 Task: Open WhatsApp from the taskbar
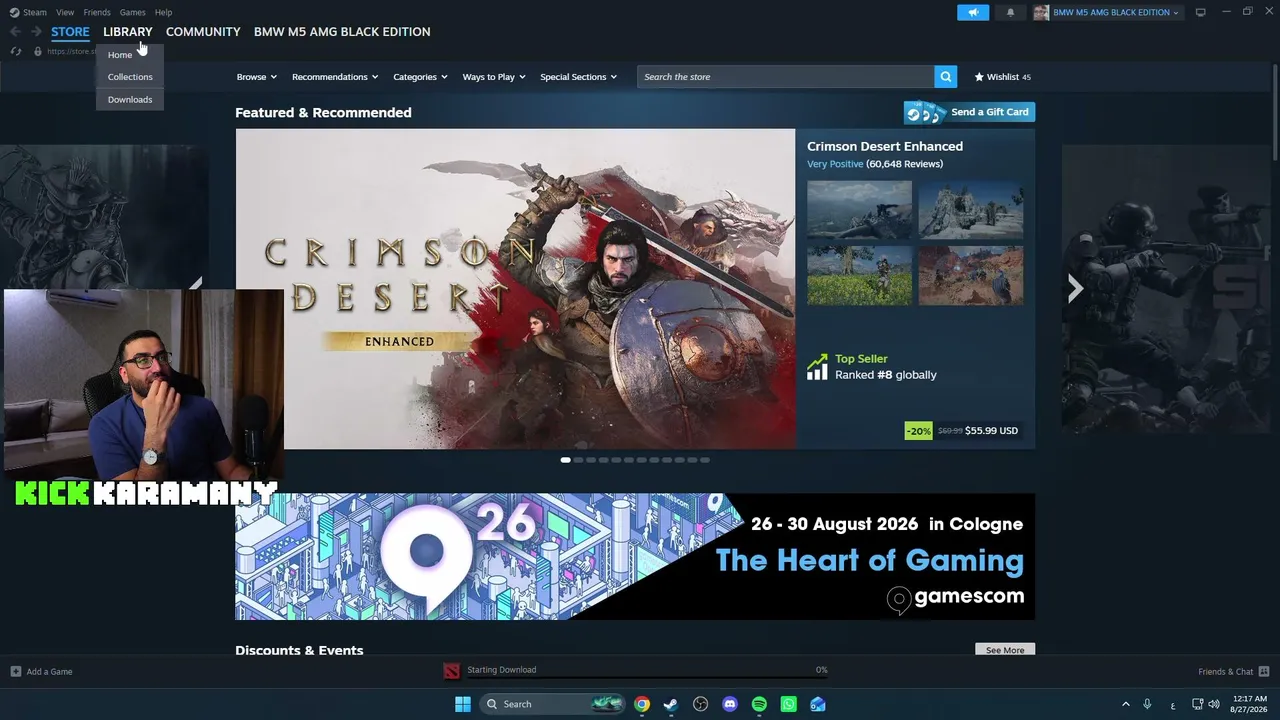[788, 704]
